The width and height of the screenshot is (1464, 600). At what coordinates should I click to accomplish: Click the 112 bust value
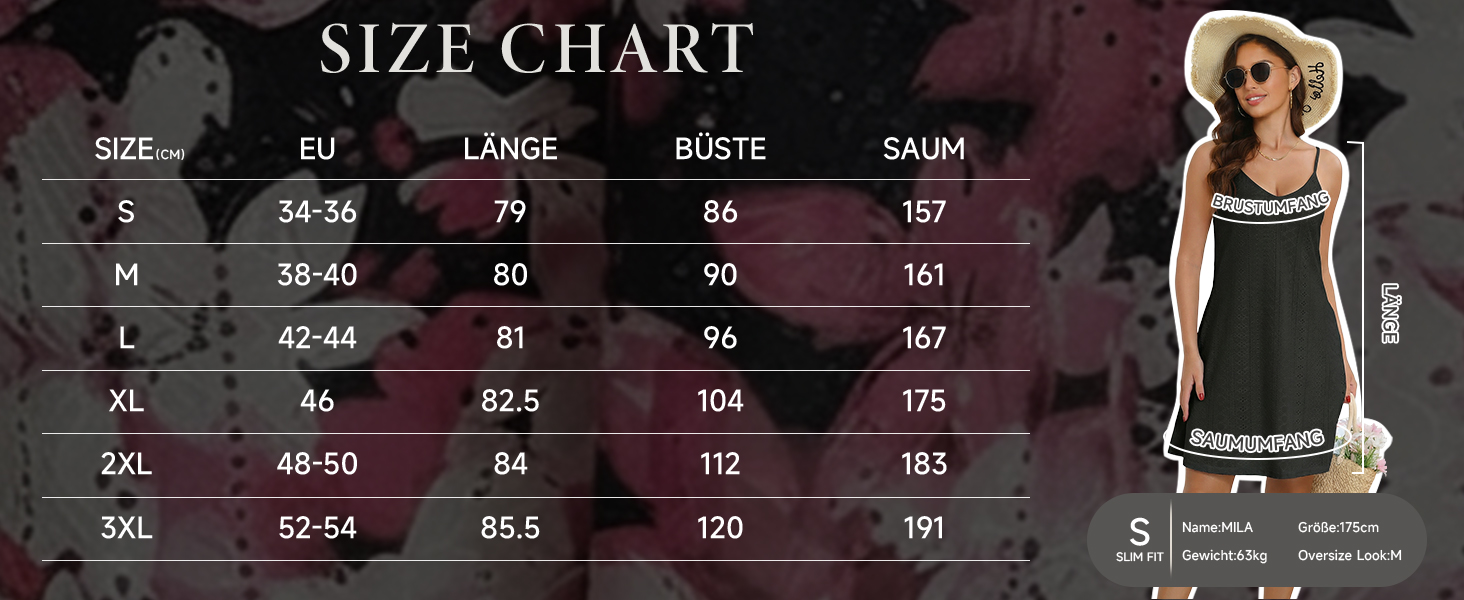(720, 464)
